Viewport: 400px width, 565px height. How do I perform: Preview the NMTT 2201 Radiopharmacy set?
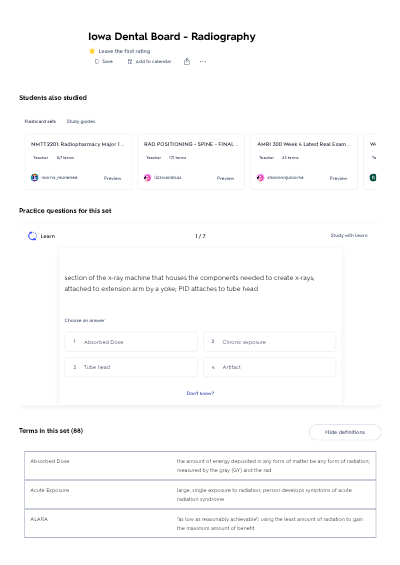(x=112, y=178)
